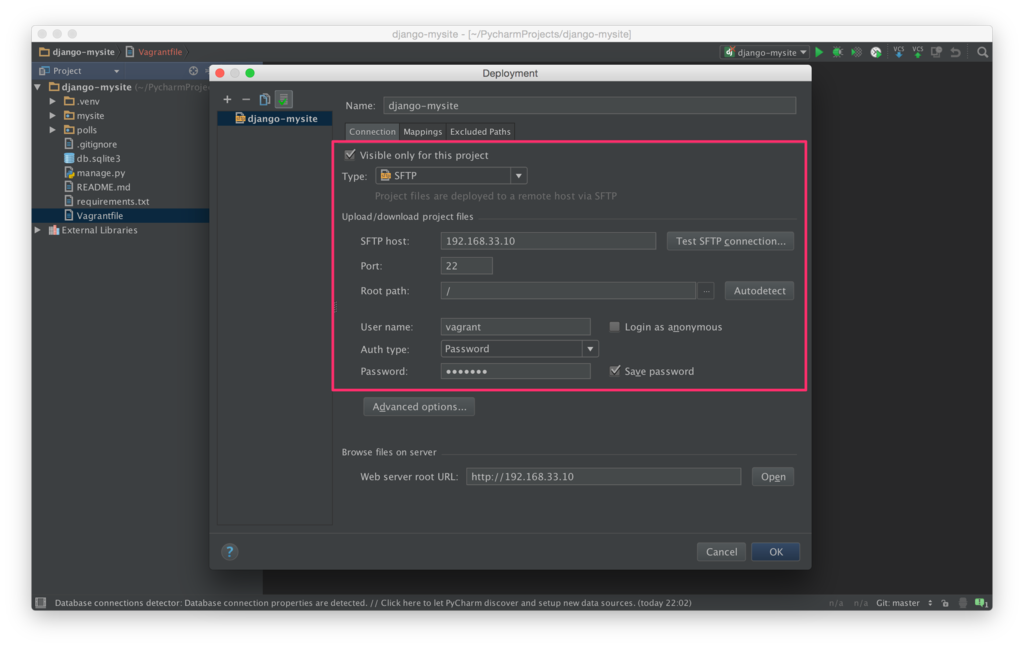Click the SFTP host field
This screenshot has width=1024, height=648.
pyautogui.click(x=548, y=241)
